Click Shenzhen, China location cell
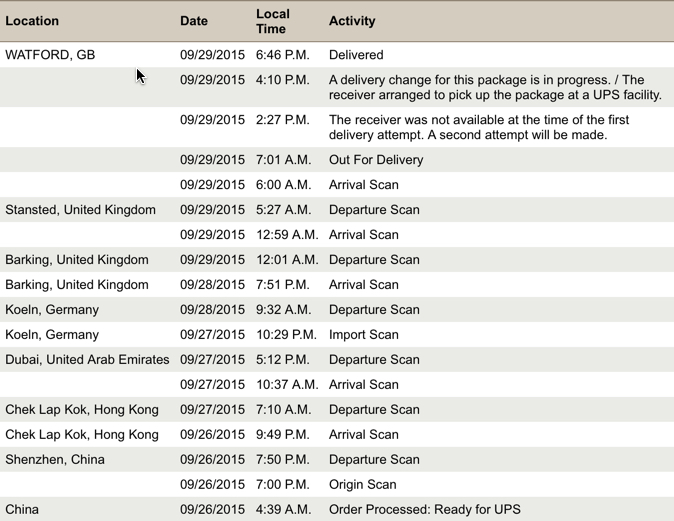The width and height of the screenshot is (674, 521). pyautogui.click(x=55, y=459)
